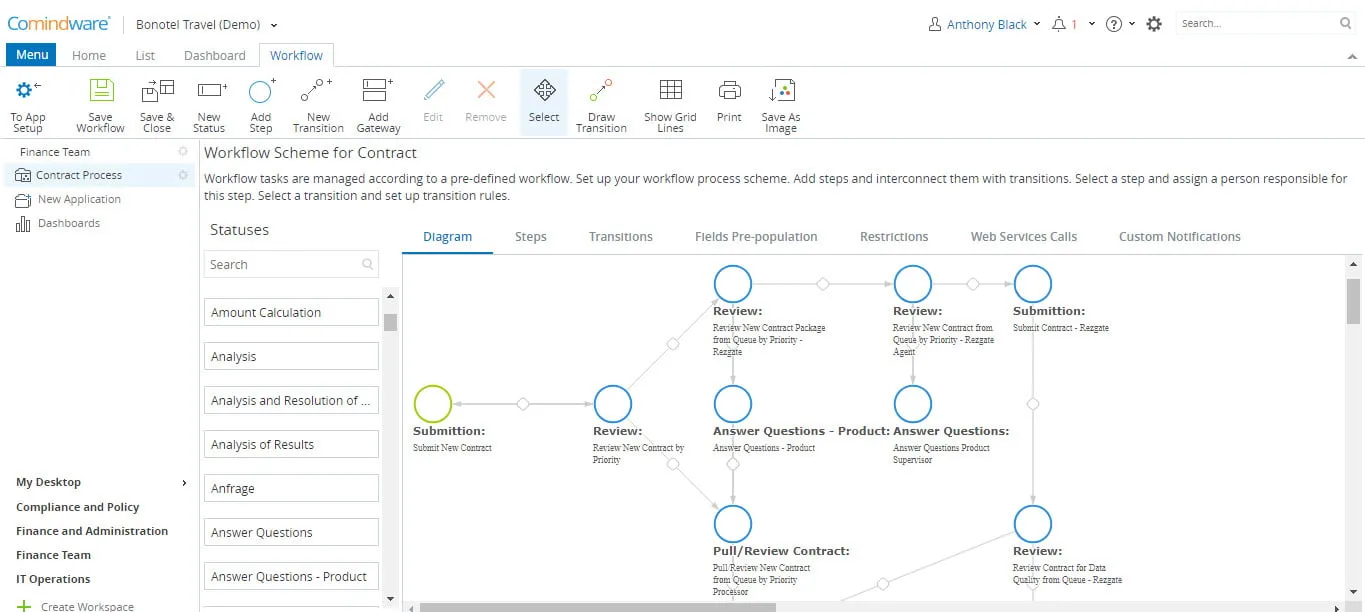
Task: Open the Fields Pre-population tab
Action: click(756, 237)
